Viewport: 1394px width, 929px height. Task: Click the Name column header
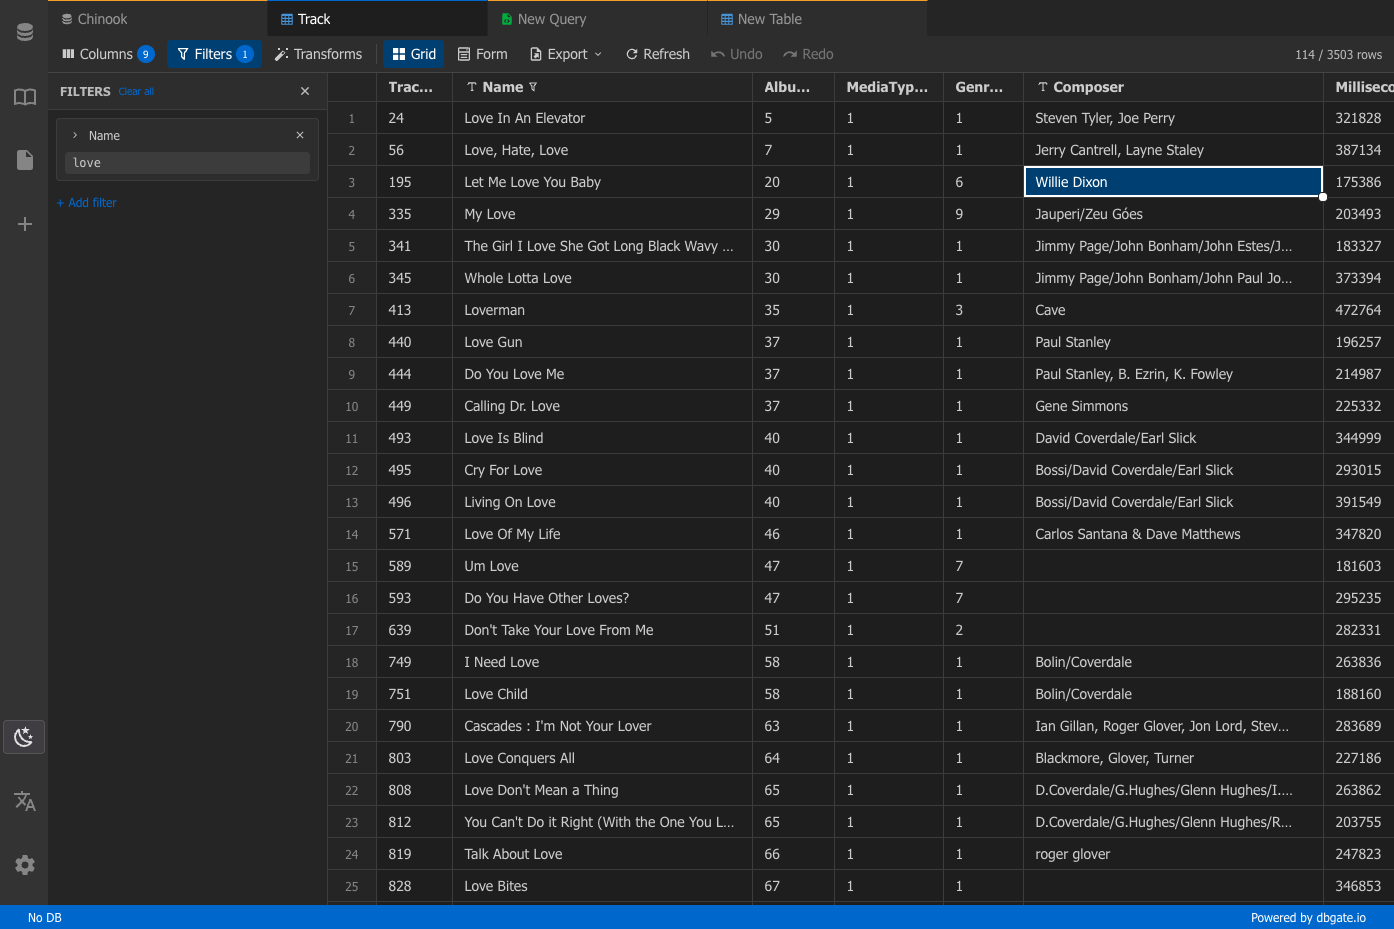(x=602, y=87)
